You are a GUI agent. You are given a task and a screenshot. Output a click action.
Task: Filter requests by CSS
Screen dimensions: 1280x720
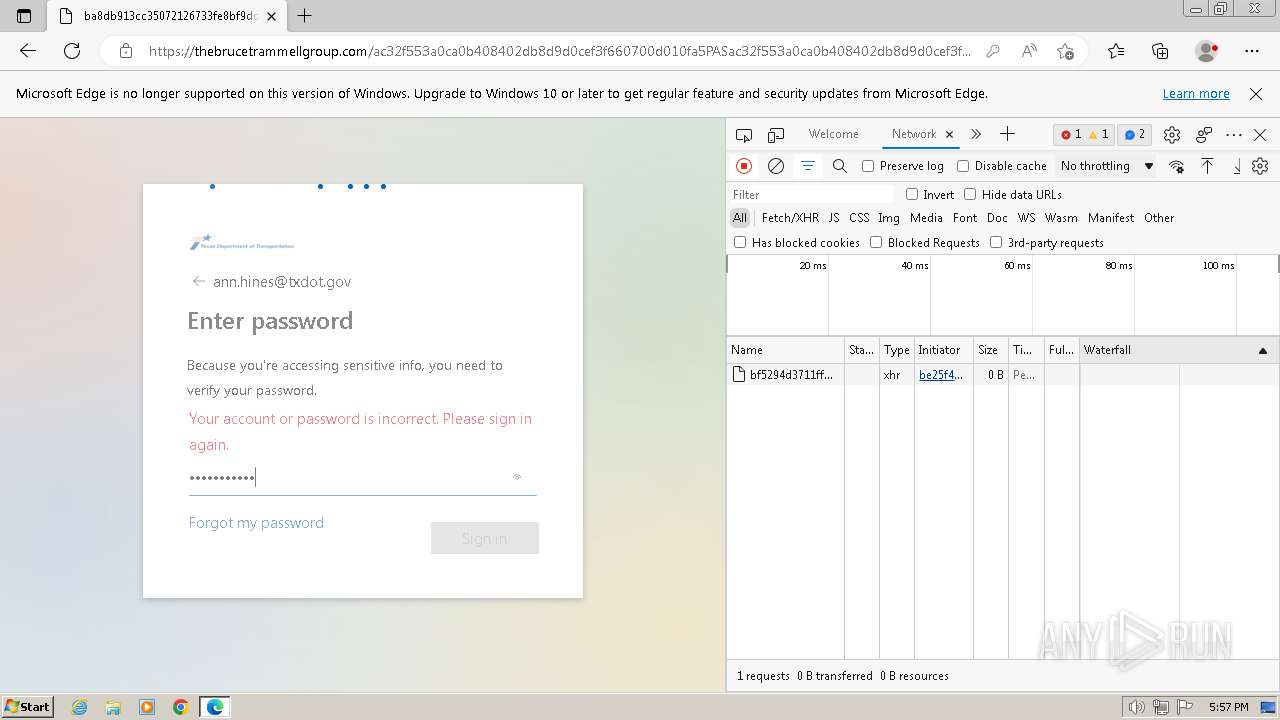[x=859, y=218]
